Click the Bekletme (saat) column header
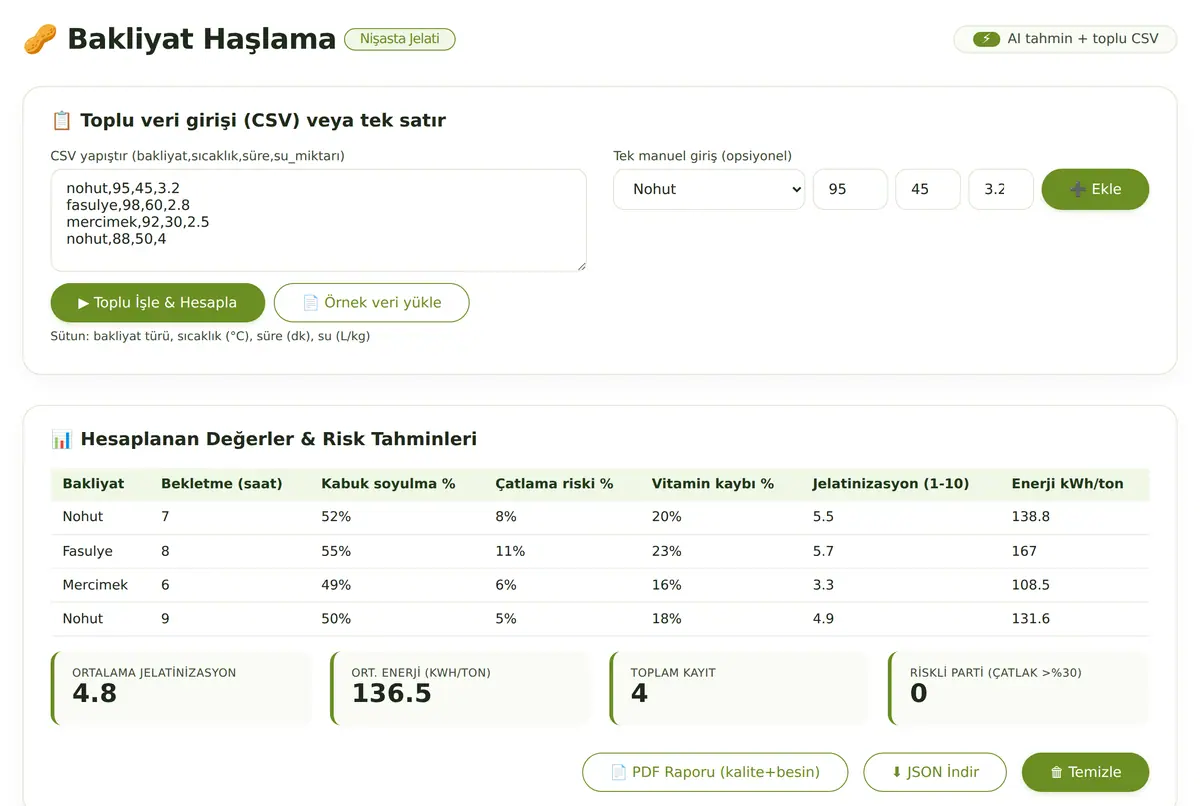 click(222, 484)
